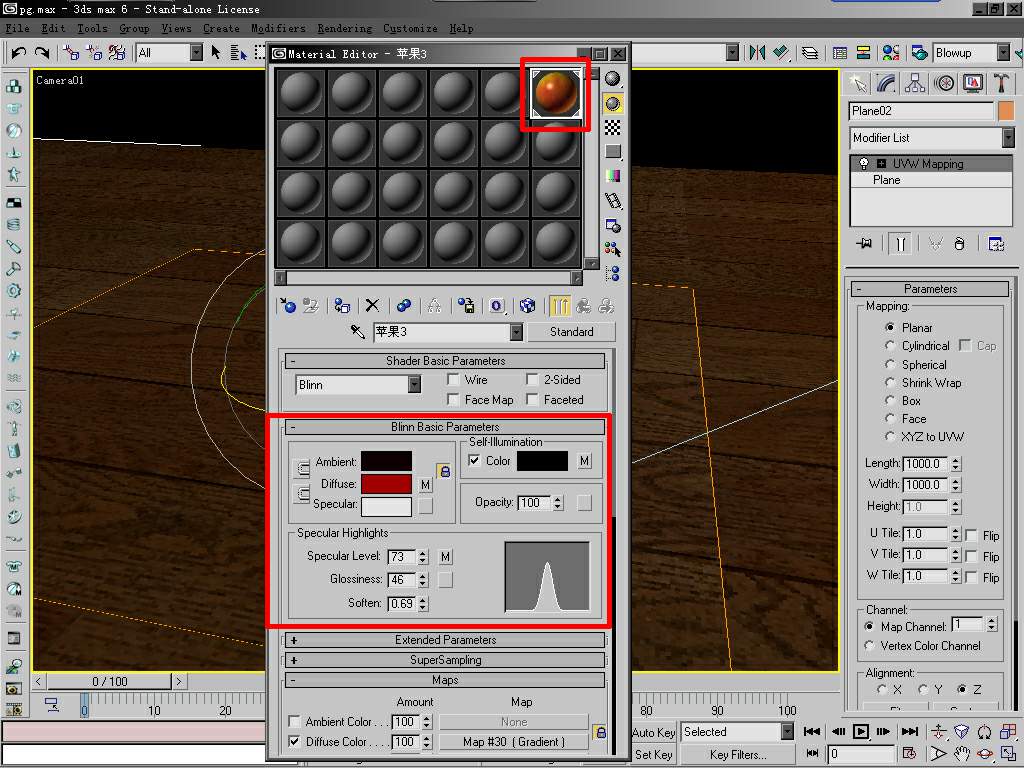Enable the Face Map checkbox
Screen dimensions: 1024x768
[453, 399]
